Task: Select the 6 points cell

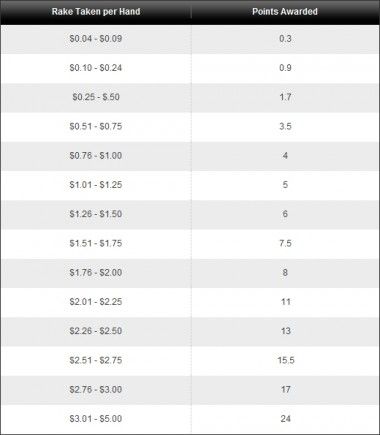Action: (285, 214)
